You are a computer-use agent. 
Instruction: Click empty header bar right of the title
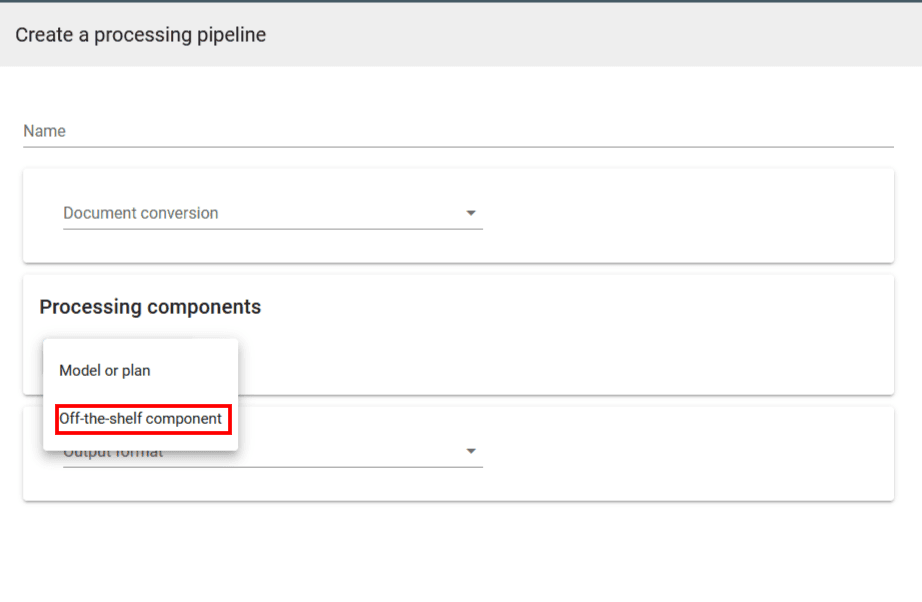pos(600,35)
